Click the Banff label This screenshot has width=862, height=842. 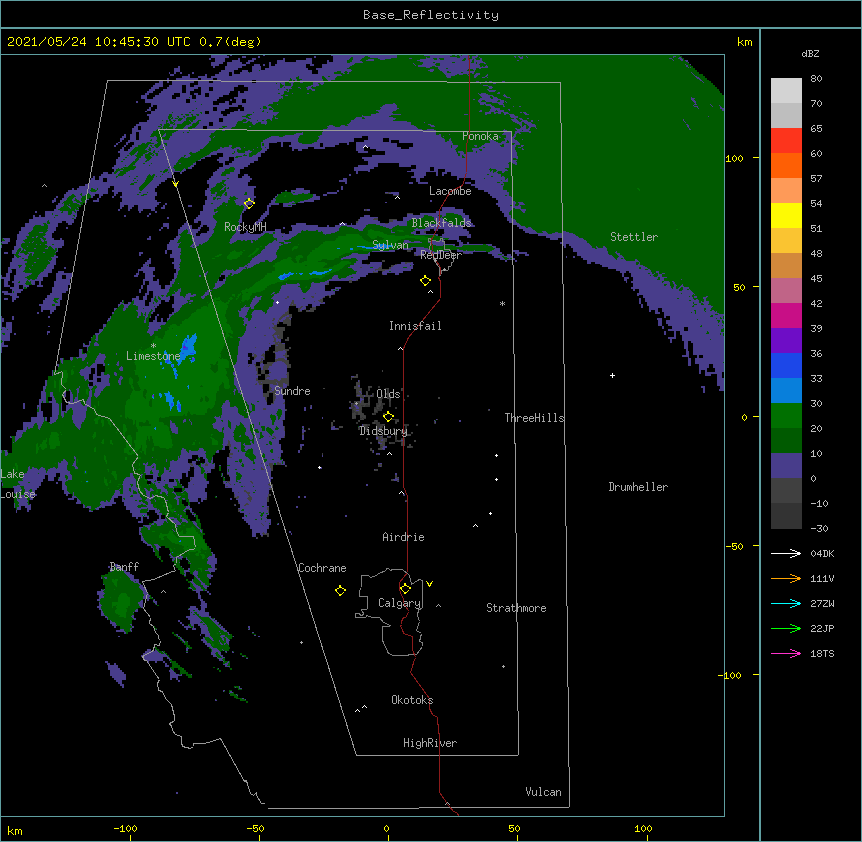[124, 567]
